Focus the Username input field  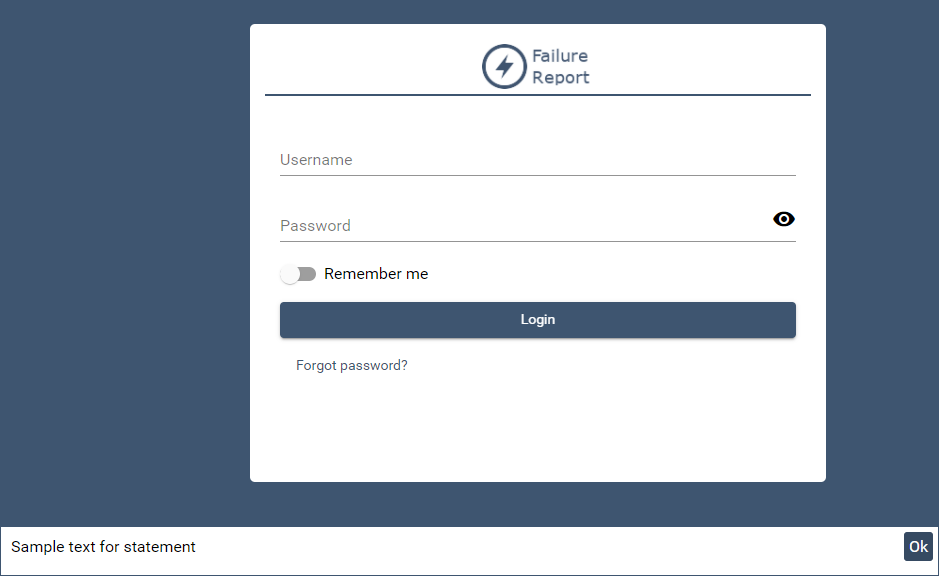(x=537, y=160)
